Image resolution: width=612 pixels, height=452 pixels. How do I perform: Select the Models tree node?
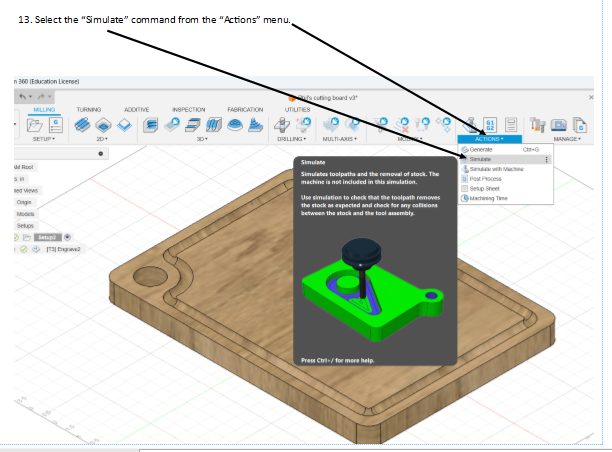tap(25, 214)
